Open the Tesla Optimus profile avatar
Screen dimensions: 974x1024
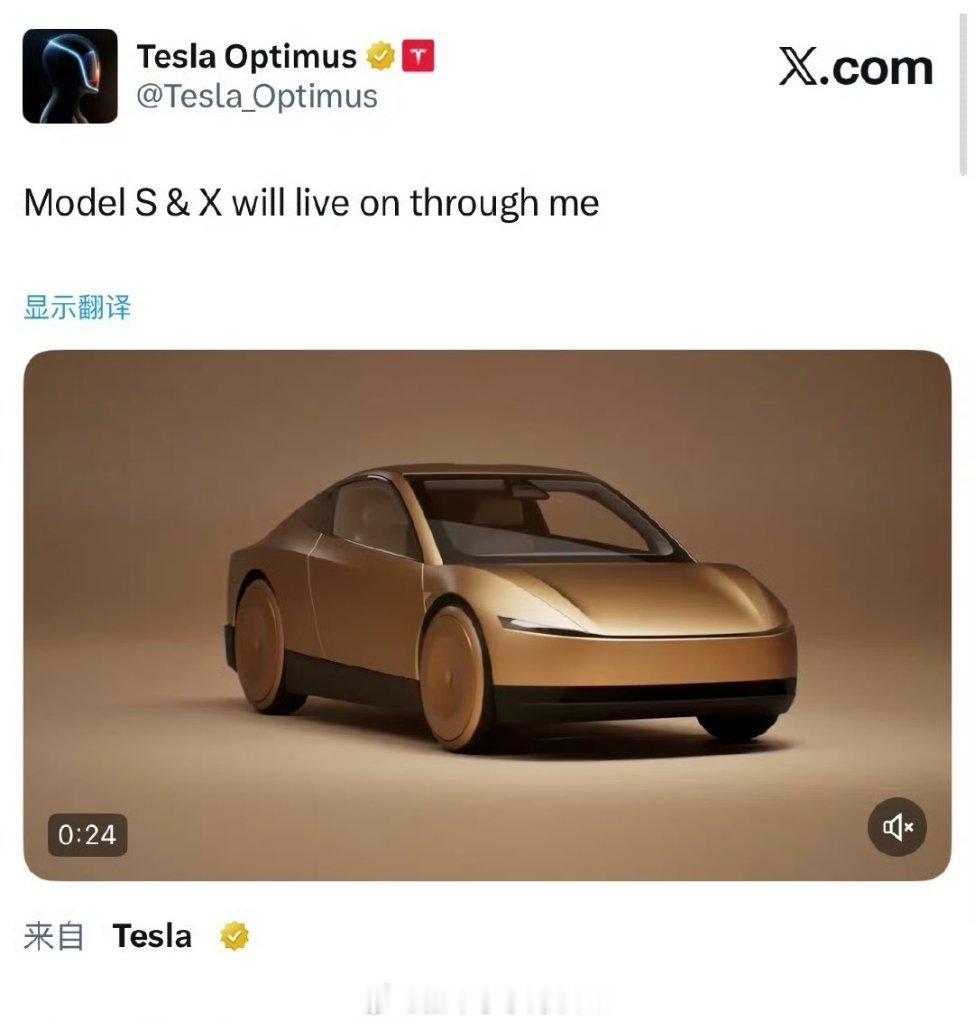click(70, 76)
